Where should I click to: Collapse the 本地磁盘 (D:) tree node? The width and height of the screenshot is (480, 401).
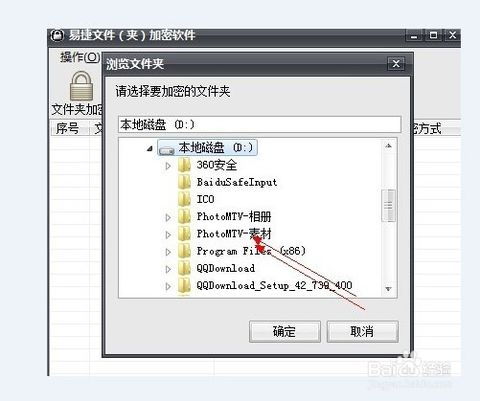[x=150, y=149]
